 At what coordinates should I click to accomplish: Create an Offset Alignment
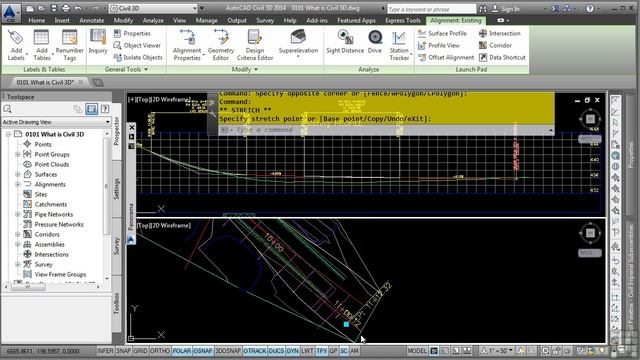pyautogui.click(x=446, y=58)
